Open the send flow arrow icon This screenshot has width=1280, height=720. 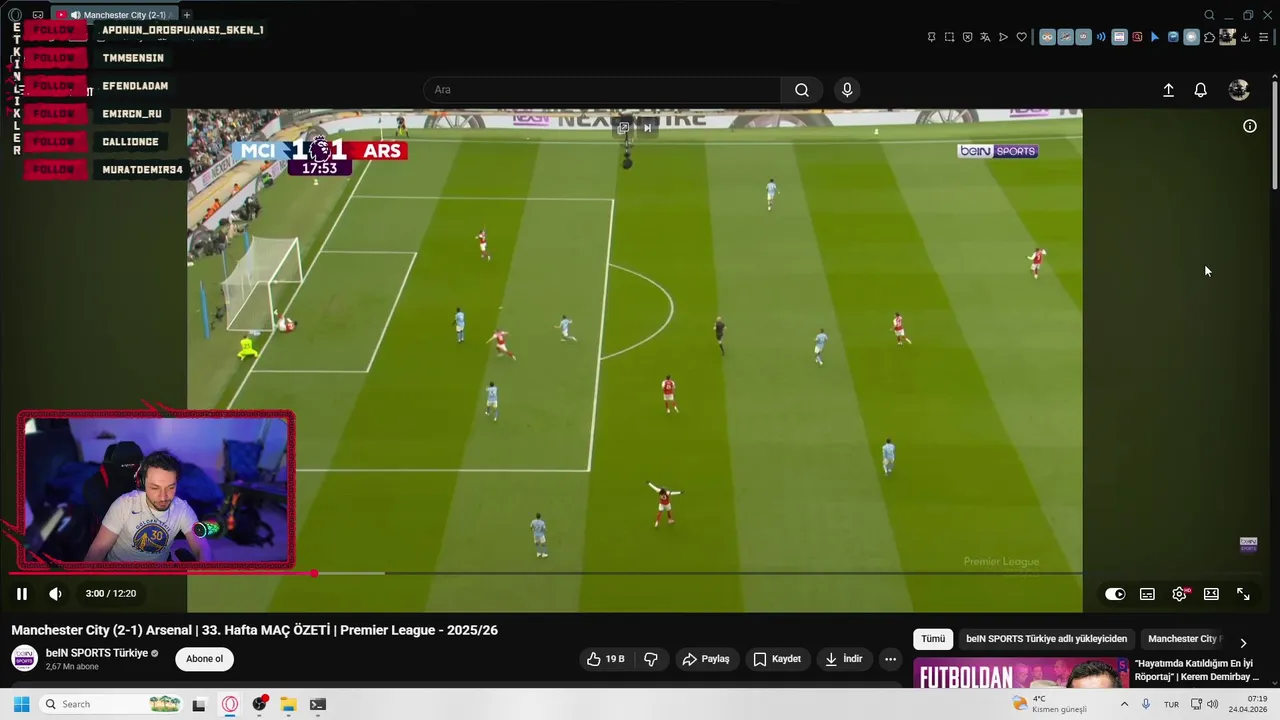coord(1003,37)
